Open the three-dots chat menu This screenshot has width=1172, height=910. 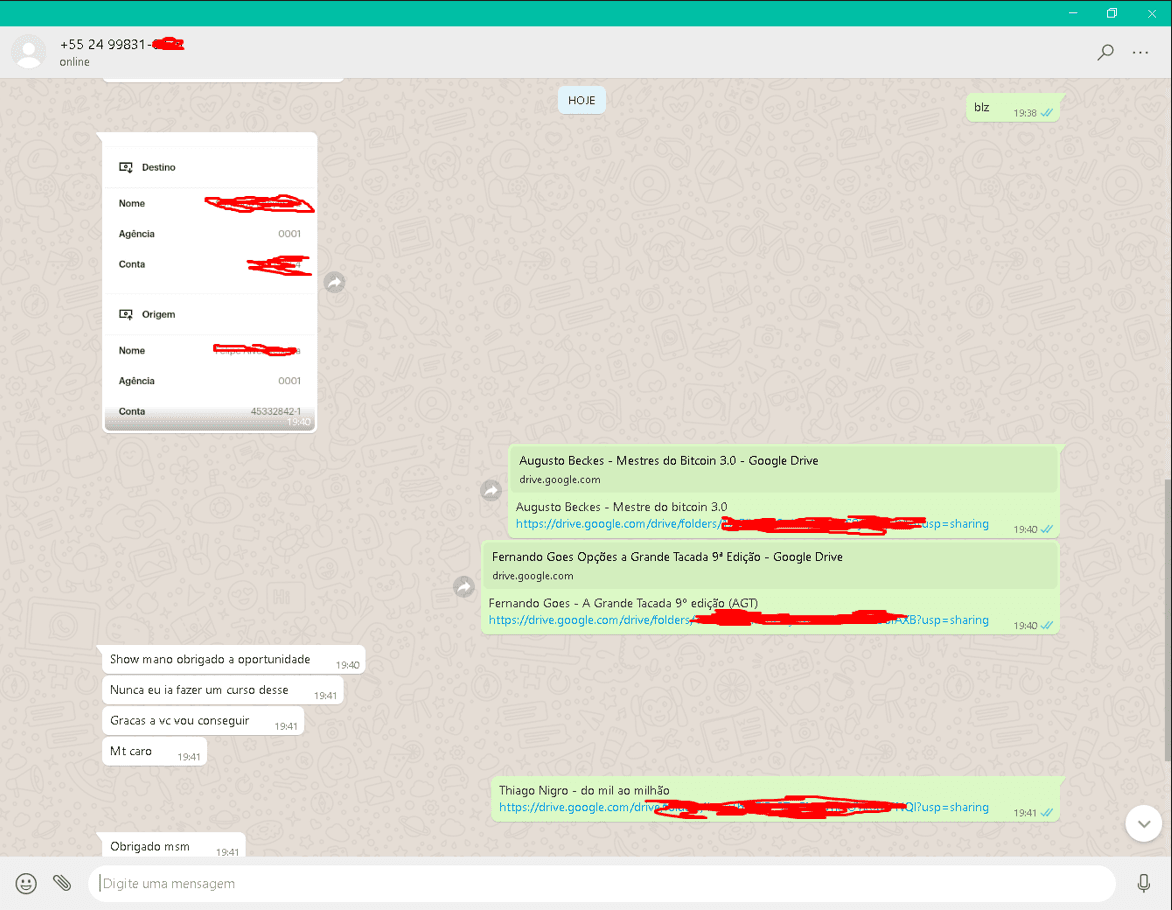[x=1140, y=52]
